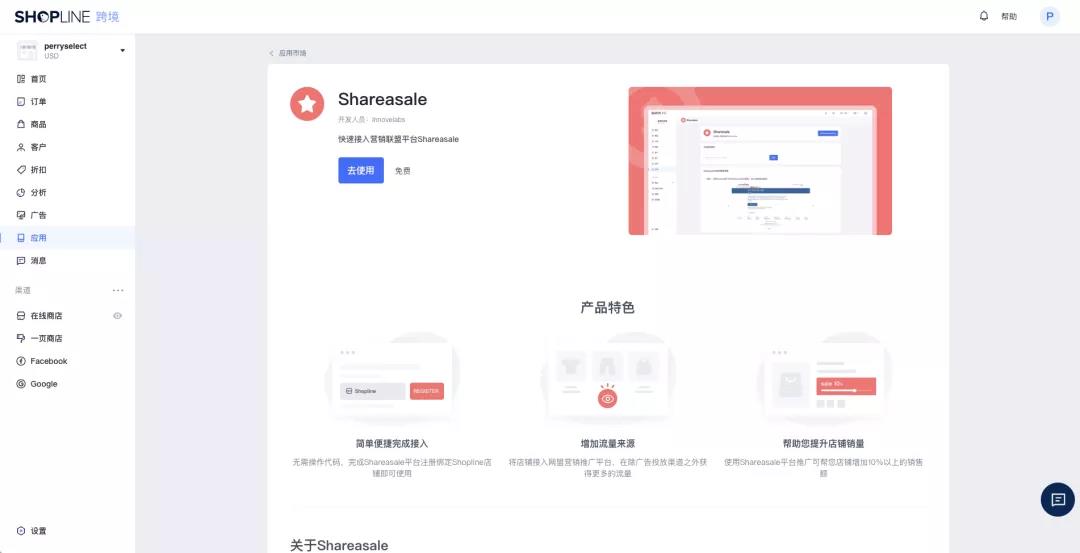Click the 去使用 button
1080x553 pixels.
[x=361, y=170]
